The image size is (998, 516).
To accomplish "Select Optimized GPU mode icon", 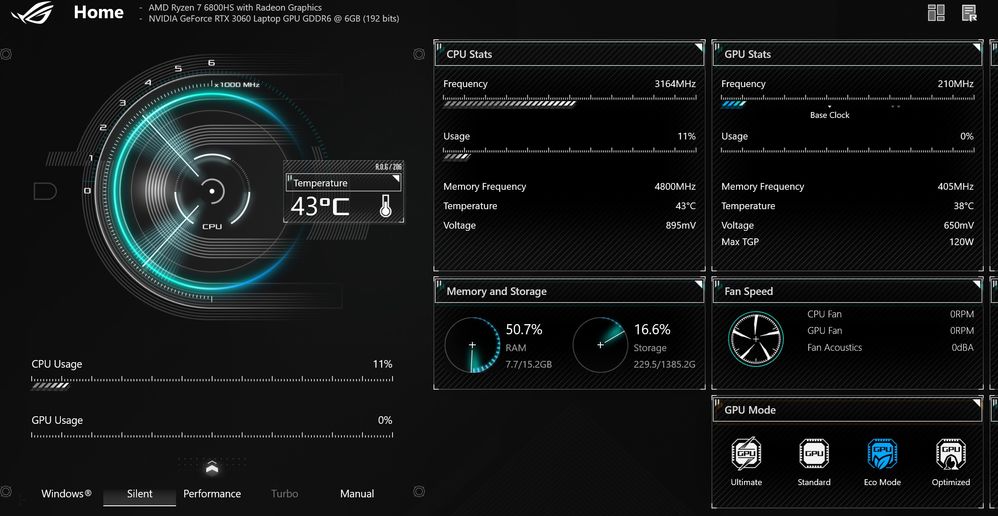I will click(951, 454).
